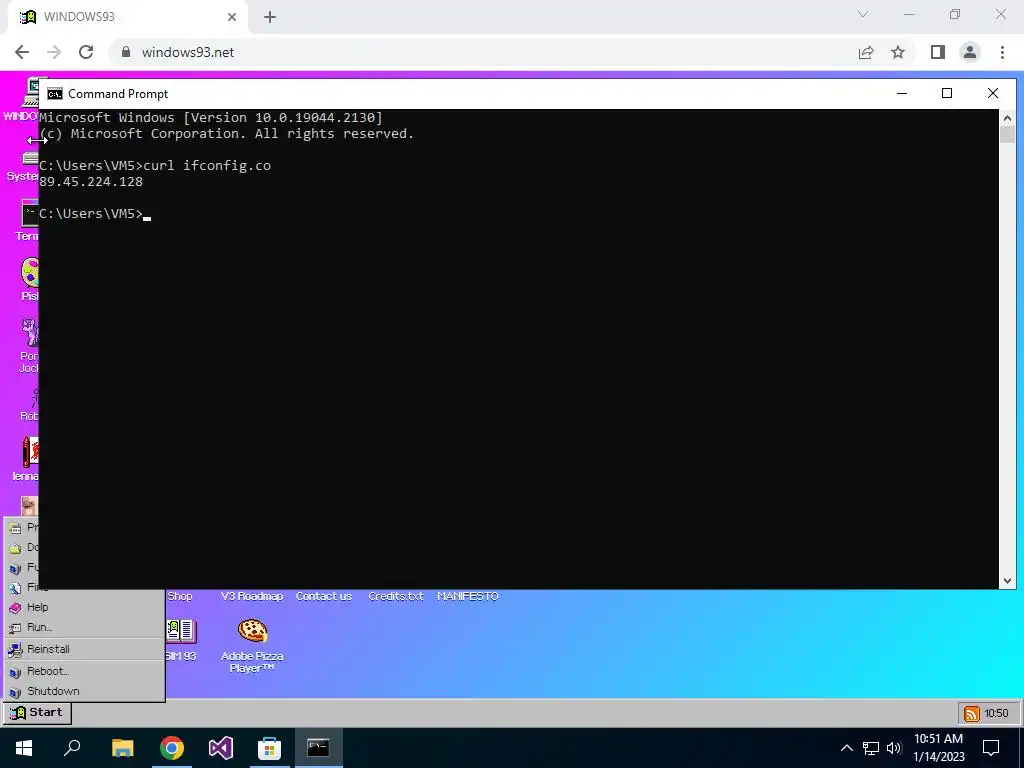This screenshot has height=768, width=1024.
Task: Open File Explorer from the taskbar
Action: [x=122, y=748]
